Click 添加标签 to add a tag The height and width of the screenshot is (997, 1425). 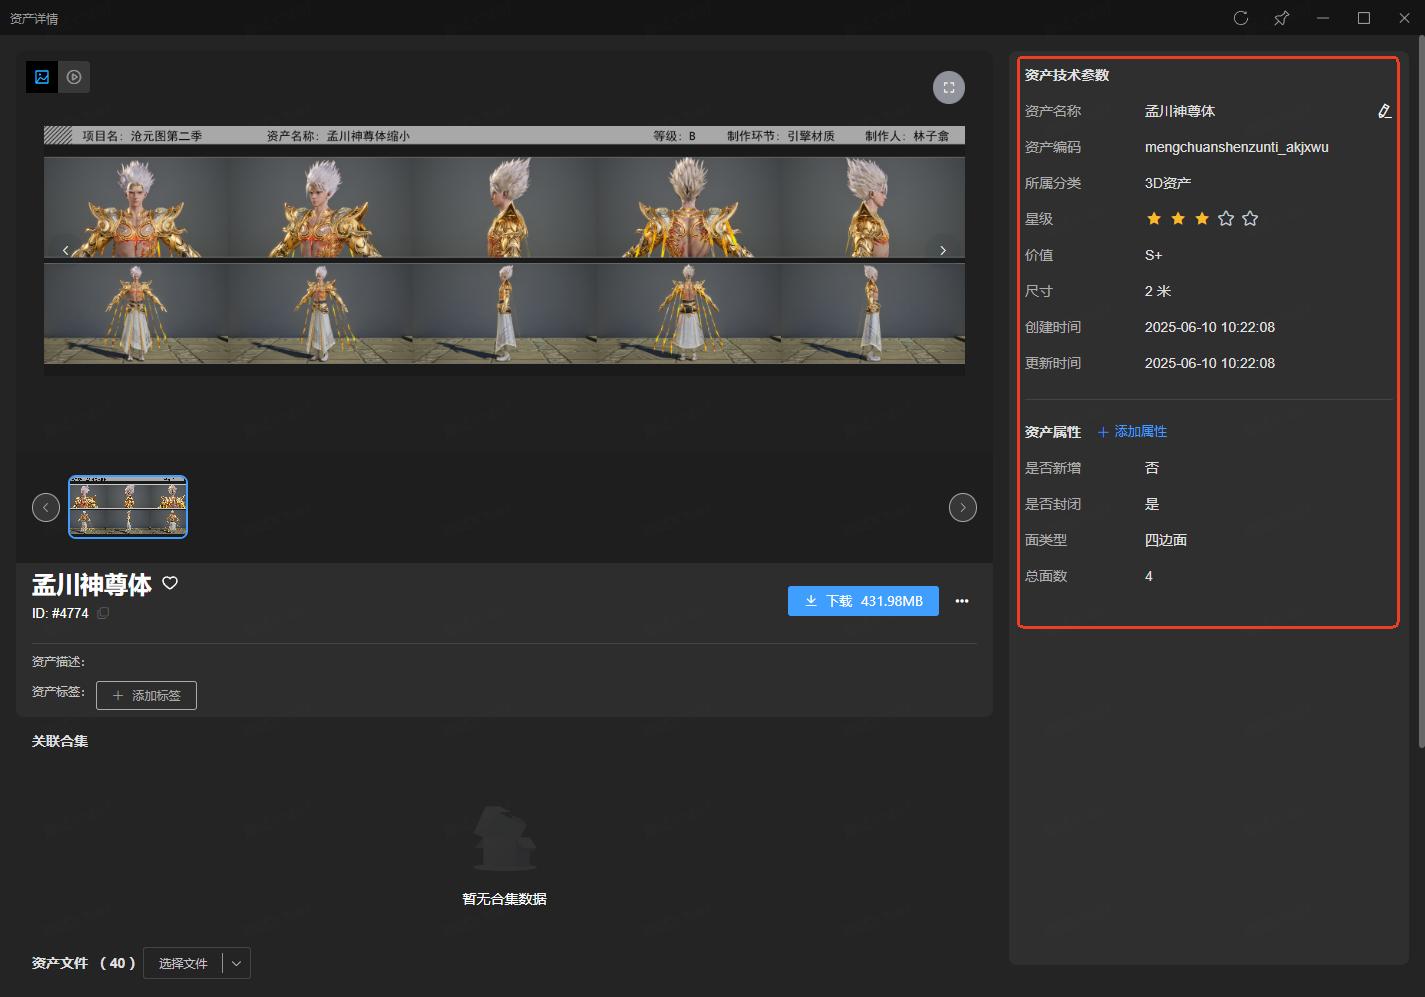click(146, 695)
